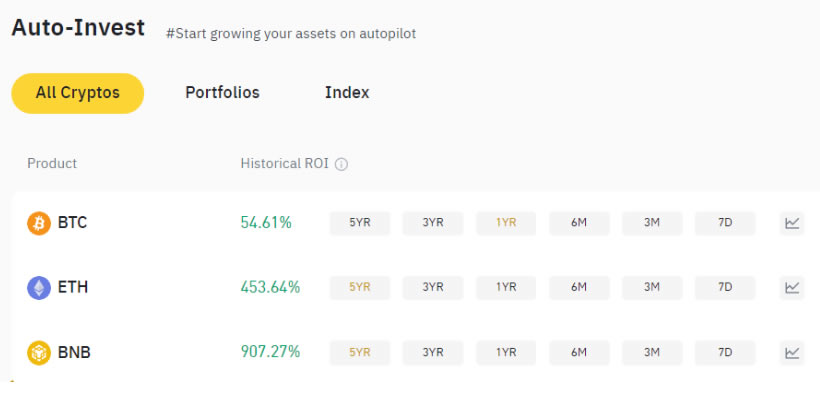
Task: Open the ETH row chart icon
Action: click(792, 288)
